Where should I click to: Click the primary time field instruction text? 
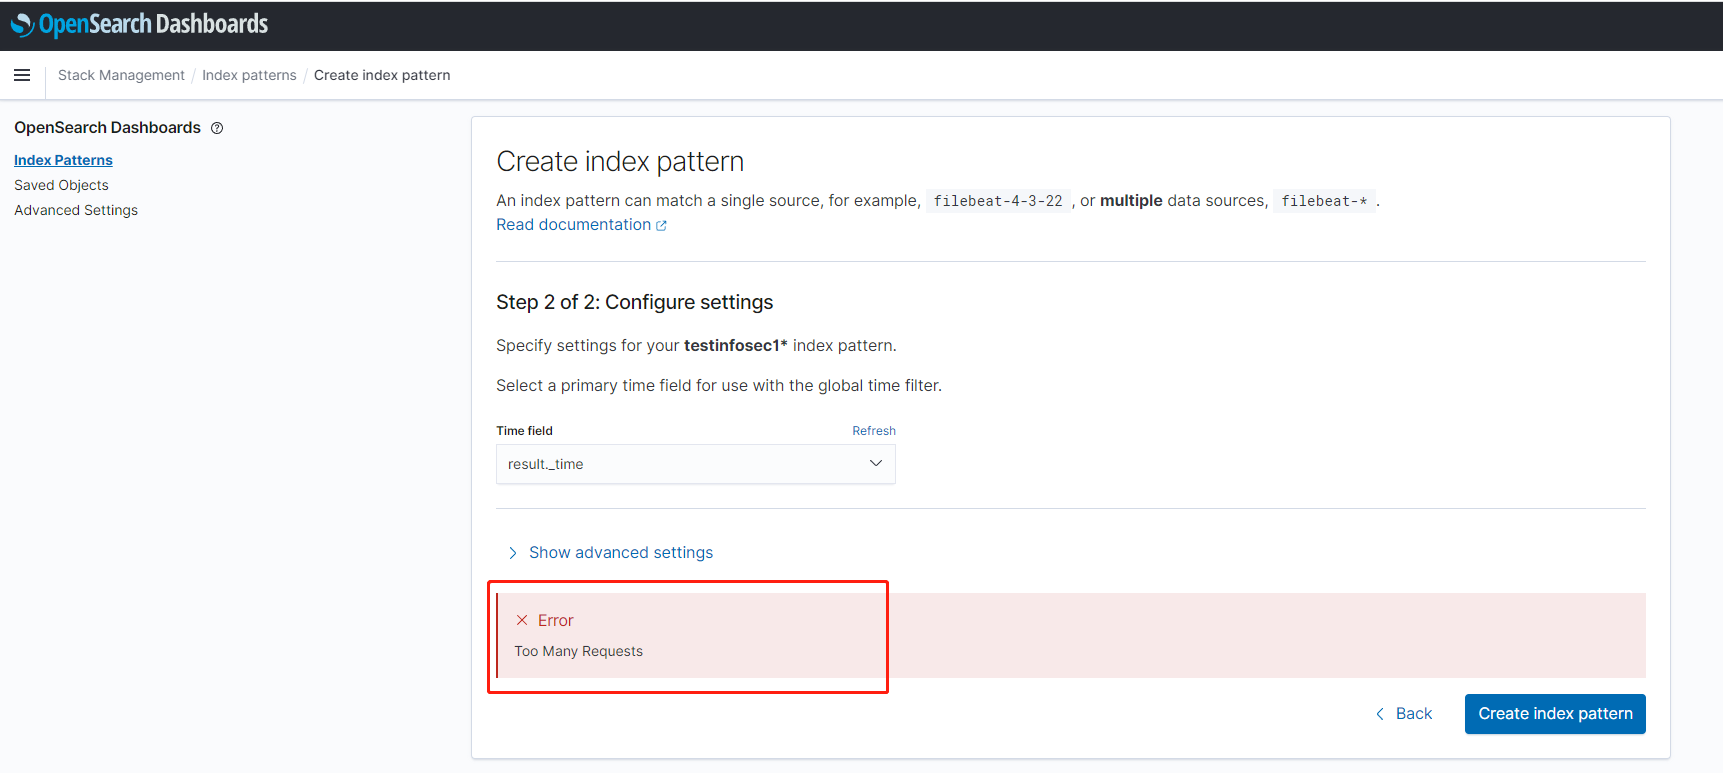pos(719,386)
